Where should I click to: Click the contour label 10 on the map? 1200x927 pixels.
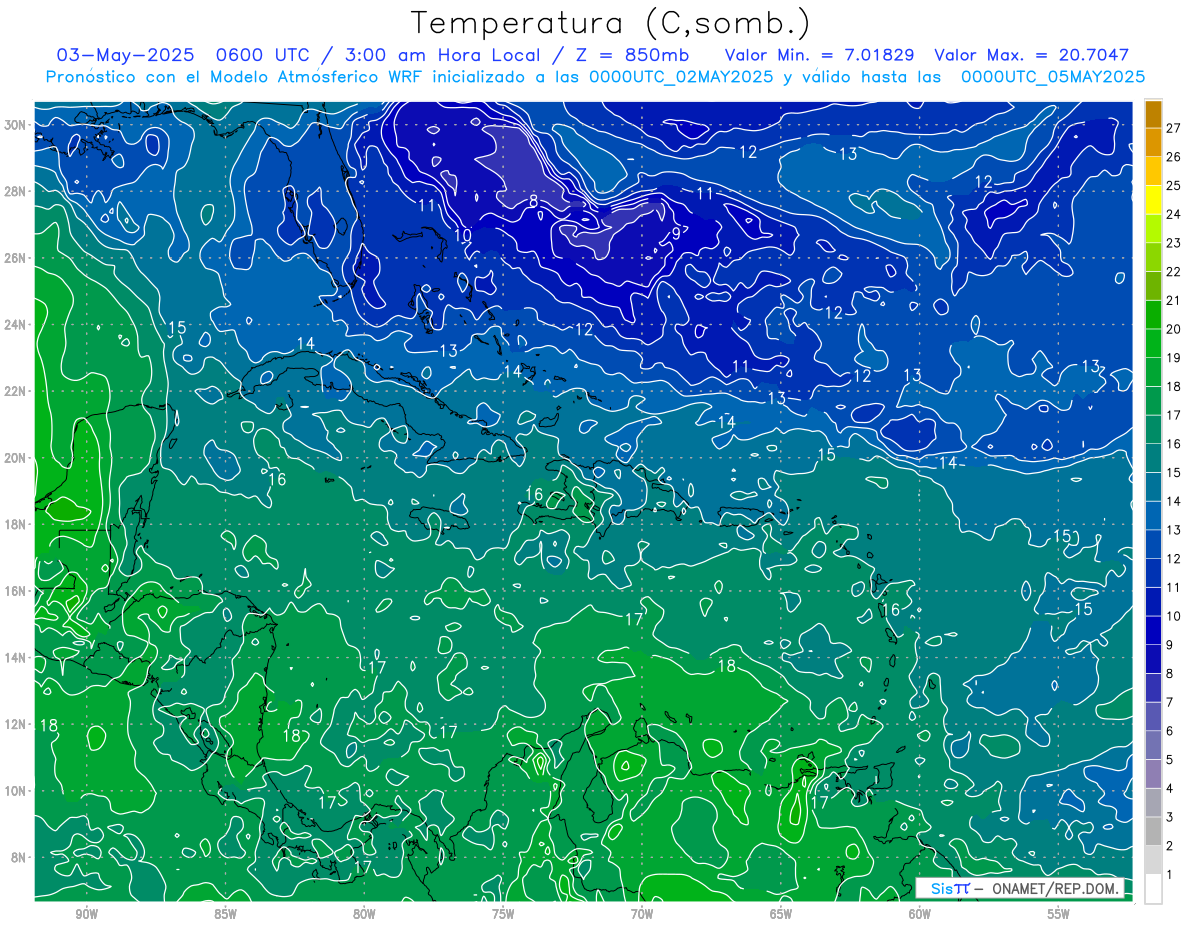click(x=462, y=235)
